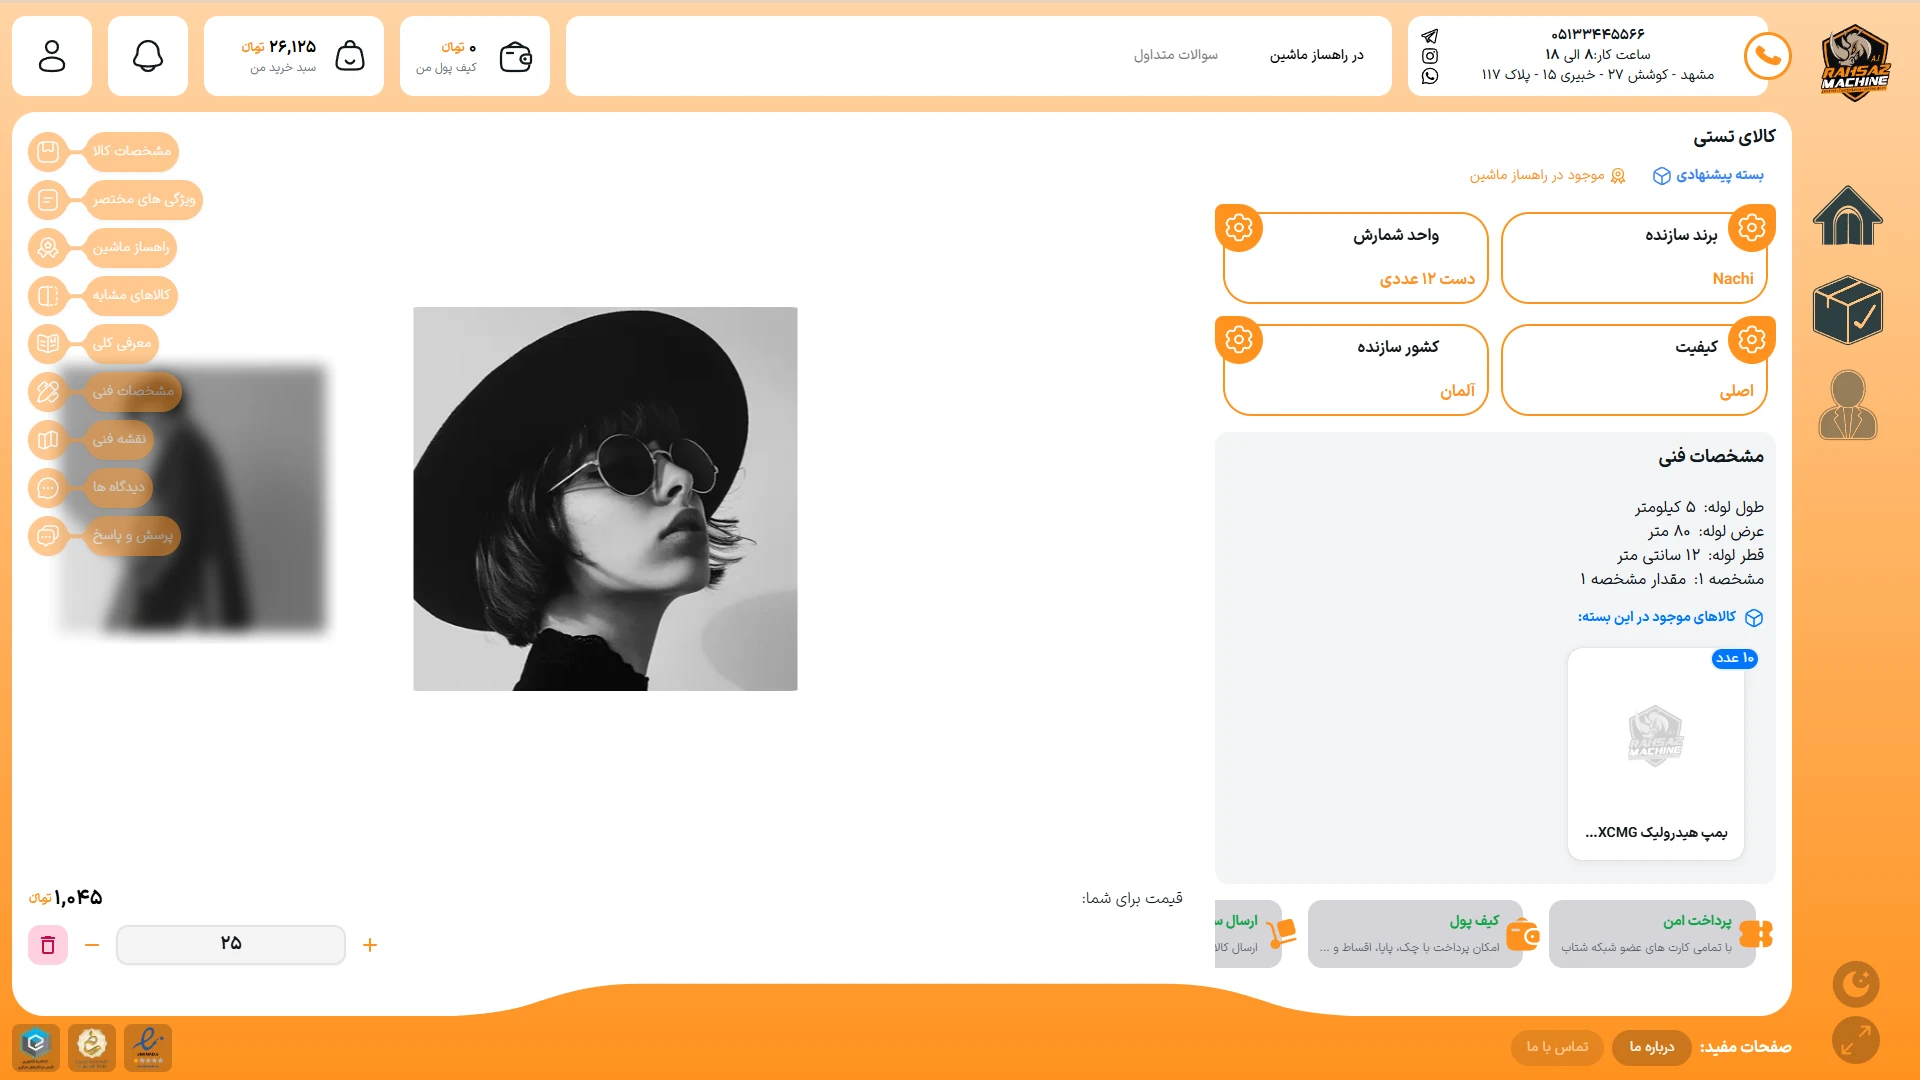Increase quantity with plus button
The height and width of the screenshot is (1080, 1920).
pos(370,945)
